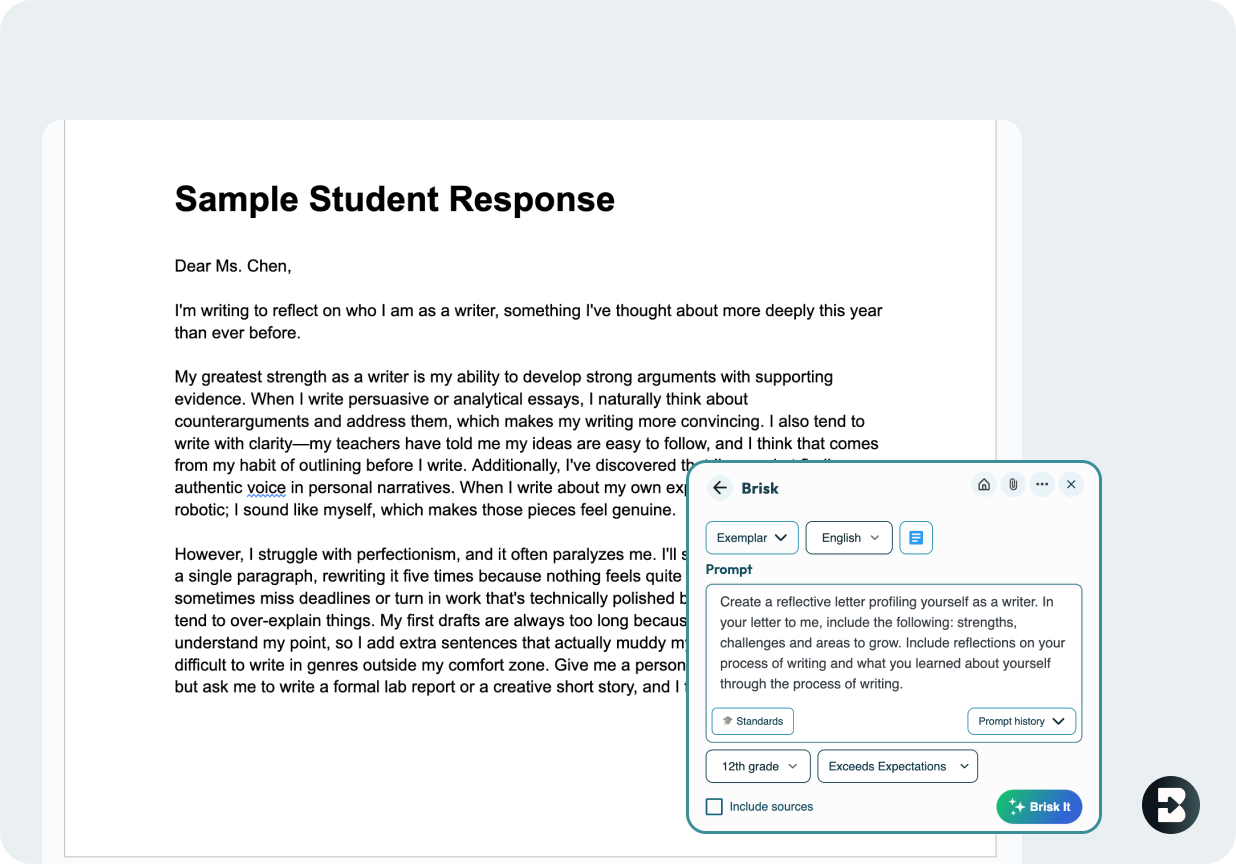Open the 12th grade dropdown
The image size is (1236, 864).
pyautogui.click(x=758, y=766)
